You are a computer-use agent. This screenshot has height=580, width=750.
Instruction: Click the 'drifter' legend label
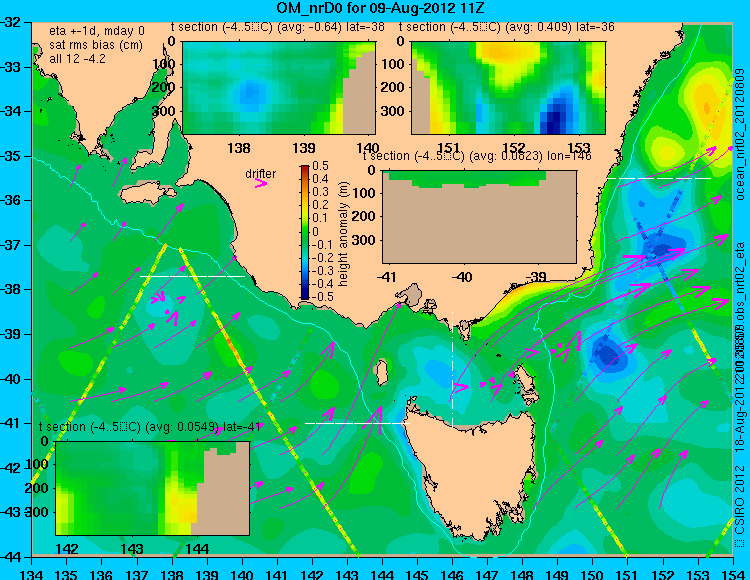coord(261,174)
